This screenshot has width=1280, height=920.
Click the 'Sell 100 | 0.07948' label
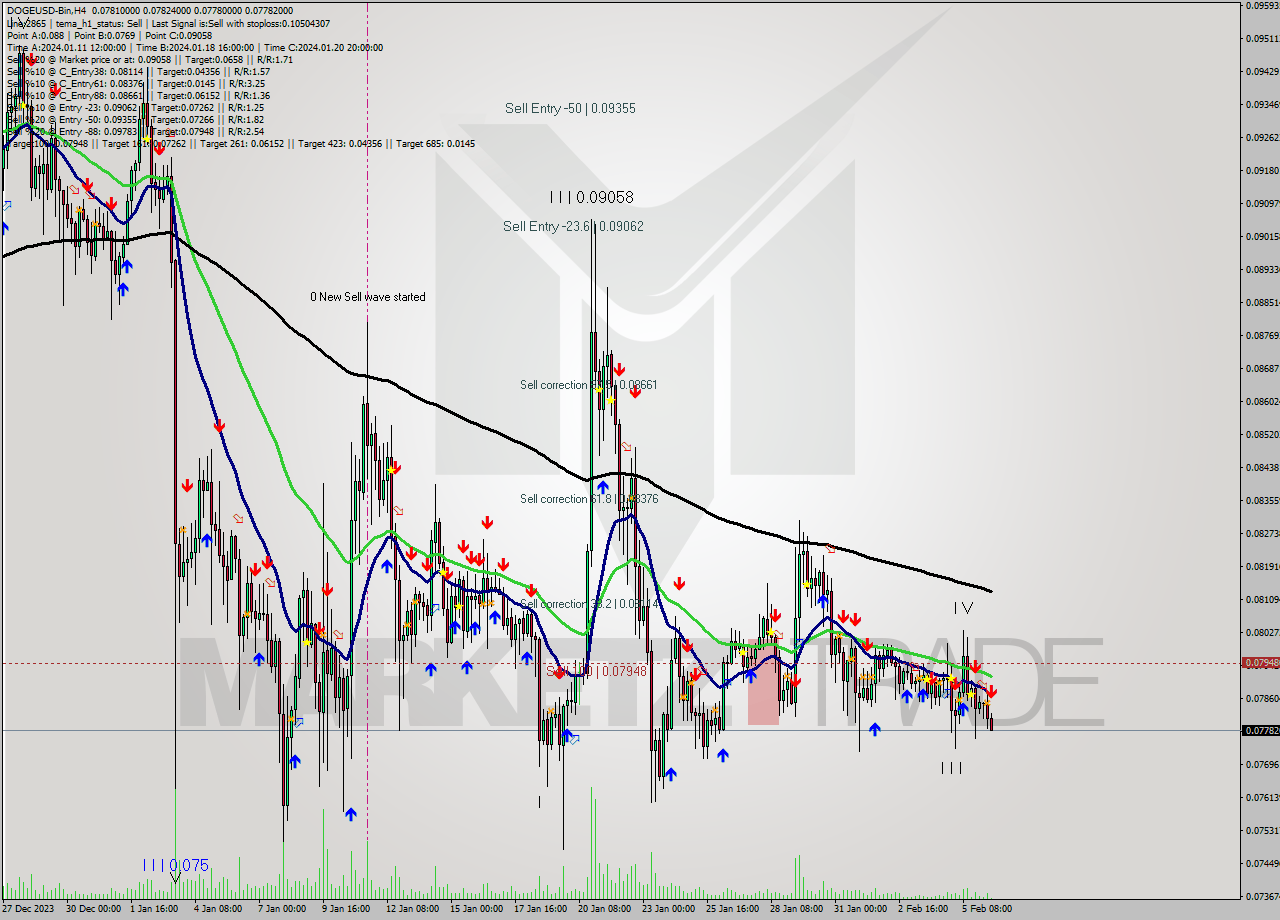pos(596,671)
